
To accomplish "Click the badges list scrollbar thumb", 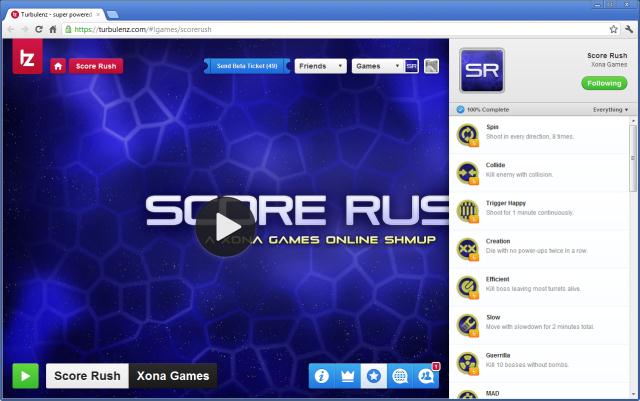I will click(x=633, y=158).
